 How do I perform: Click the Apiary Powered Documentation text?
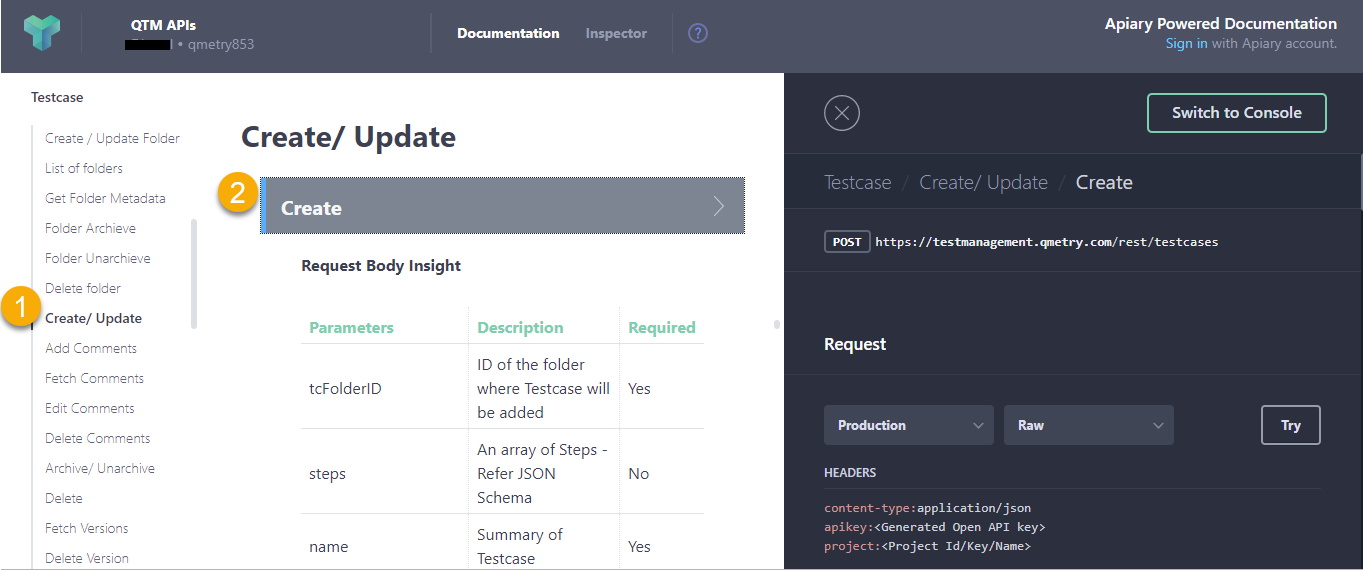pos(1220,24)
